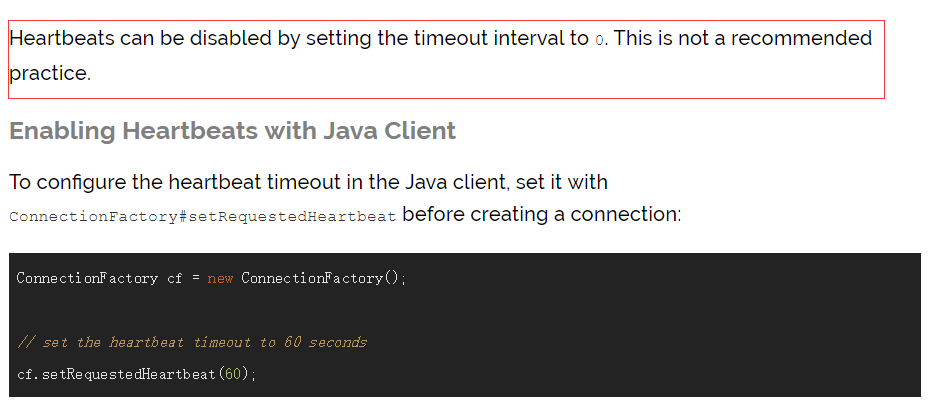
Task: Click the "Enabling Heartbeats with Java Client" heading
Action: pyautogui.click(x=232, y=131)
